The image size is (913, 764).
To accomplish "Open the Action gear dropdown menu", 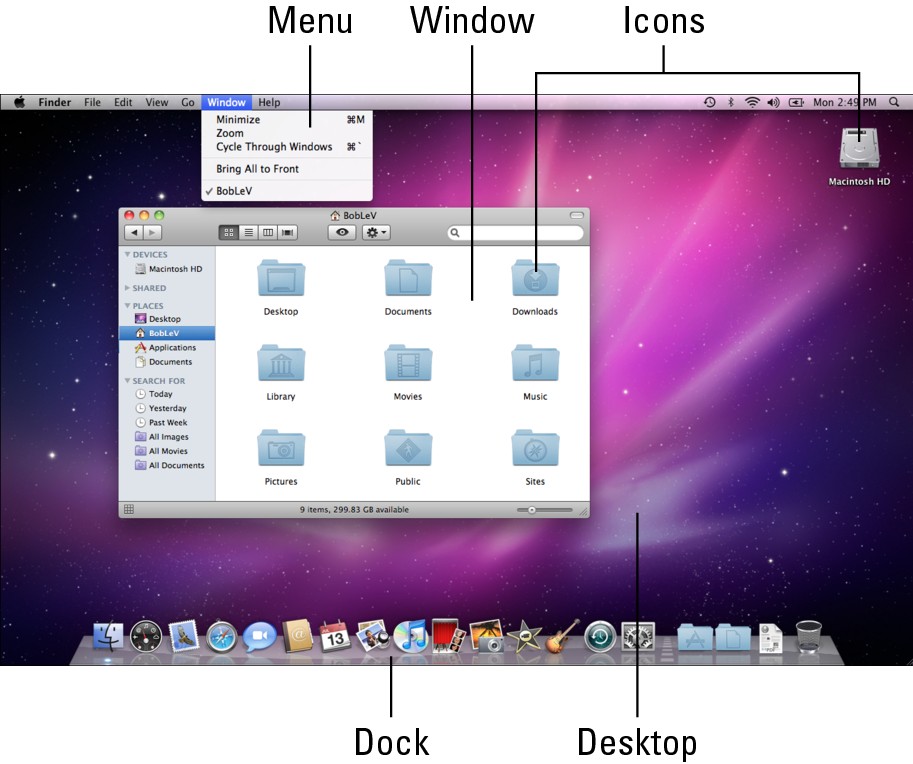I will pyautogui.click(x=376, y=232).
